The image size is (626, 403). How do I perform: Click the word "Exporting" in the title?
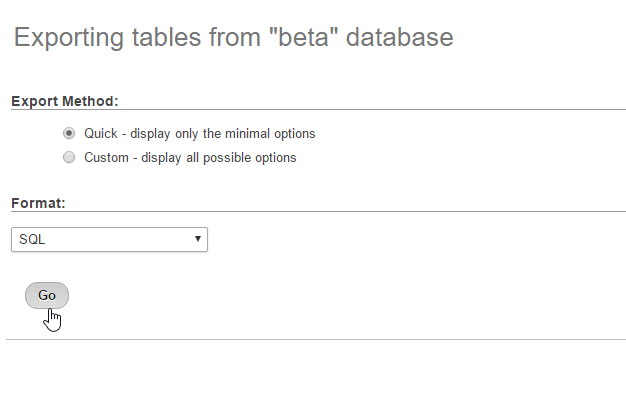coord(69,38)
